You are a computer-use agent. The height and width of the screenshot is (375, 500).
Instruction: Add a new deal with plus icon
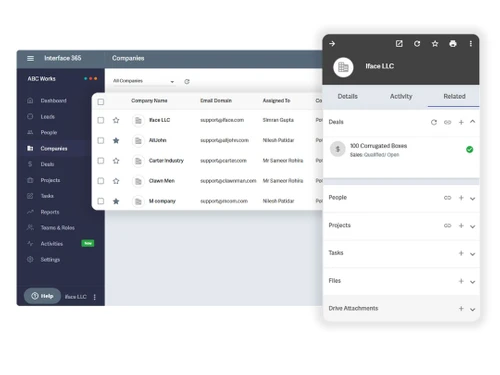(x=461, y=122)
